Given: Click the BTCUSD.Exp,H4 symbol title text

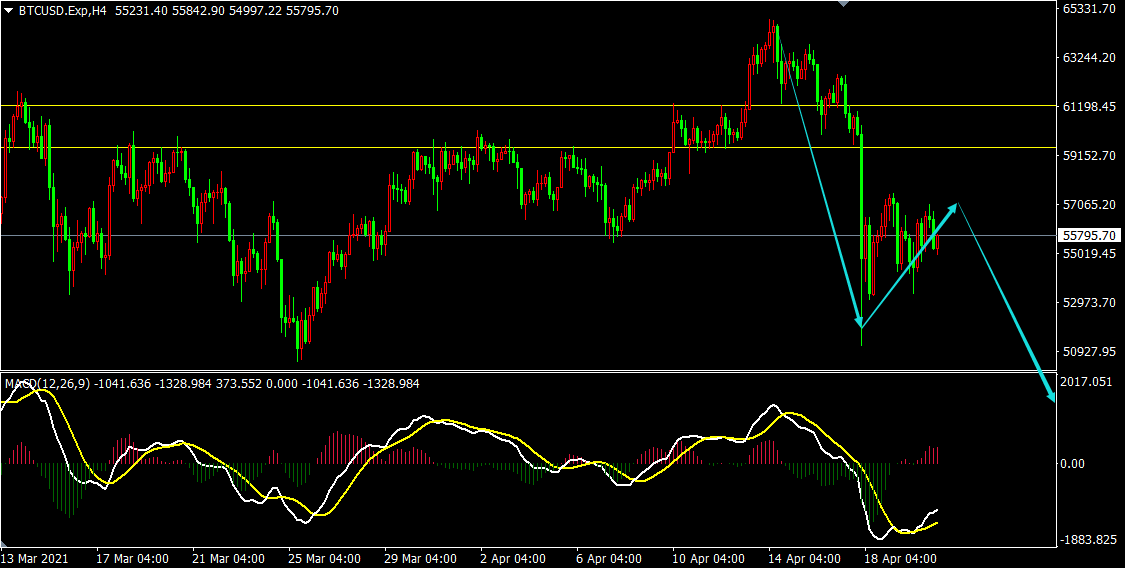Looking at the screenshot, I should (63, 10).
